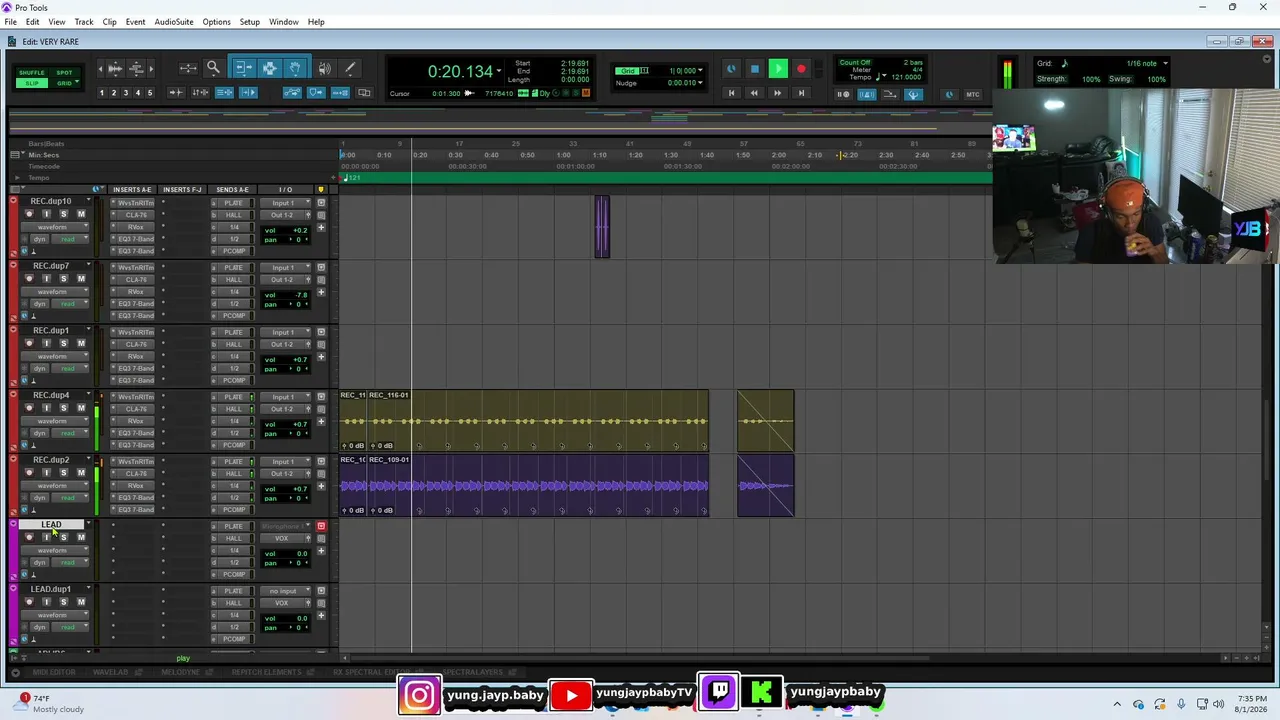
Task: Open the Kick taskbar icon
Action: tap(762, 692)
